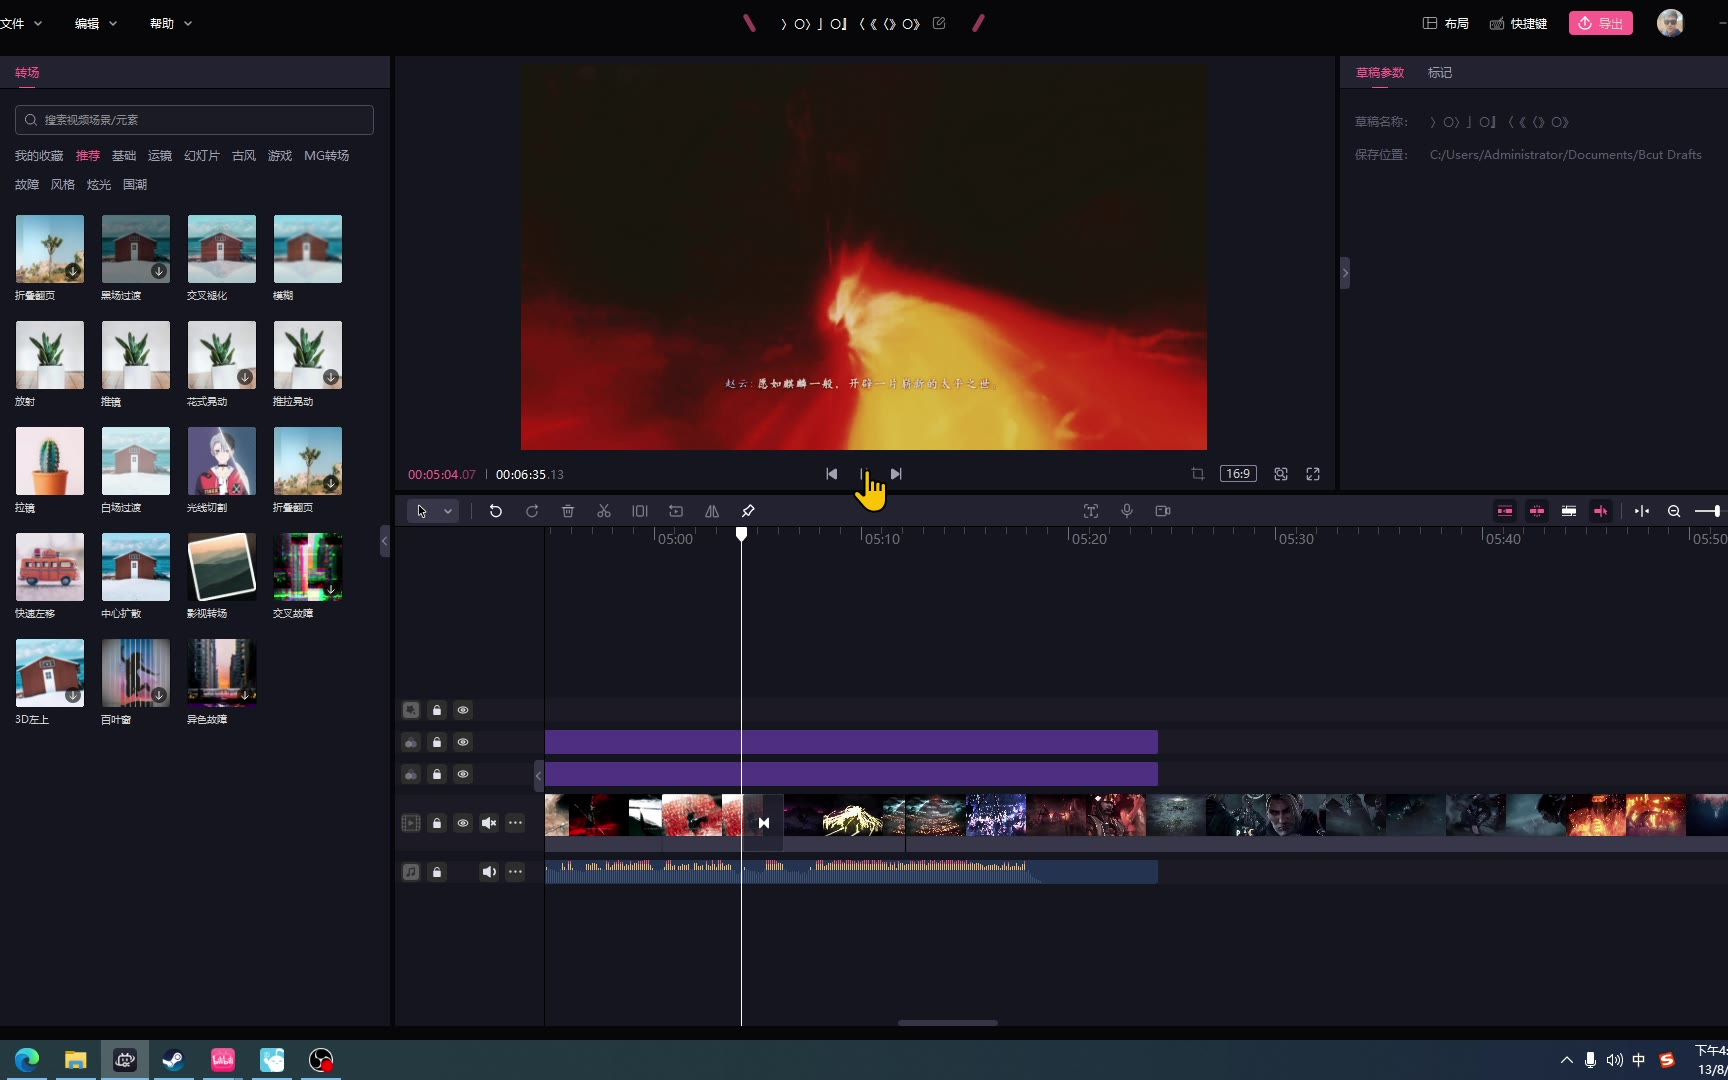Collapse the left transitions panel
The height and width of the screenshot is (1080, 1728).
(384, 541)
